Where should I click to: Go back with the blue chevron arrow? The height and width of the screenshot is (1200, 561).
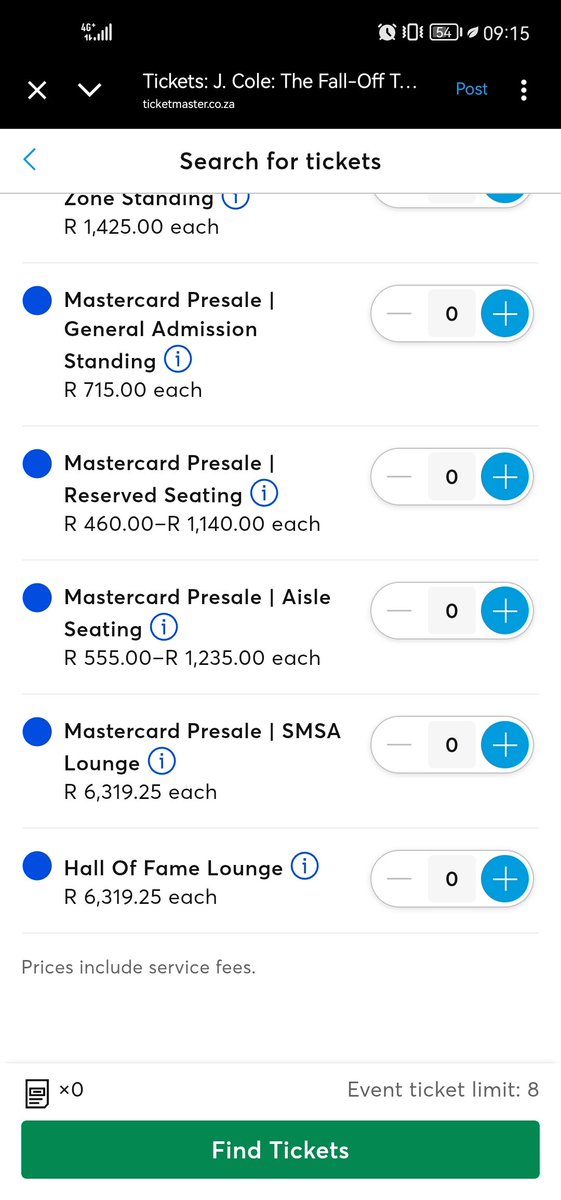29,159
